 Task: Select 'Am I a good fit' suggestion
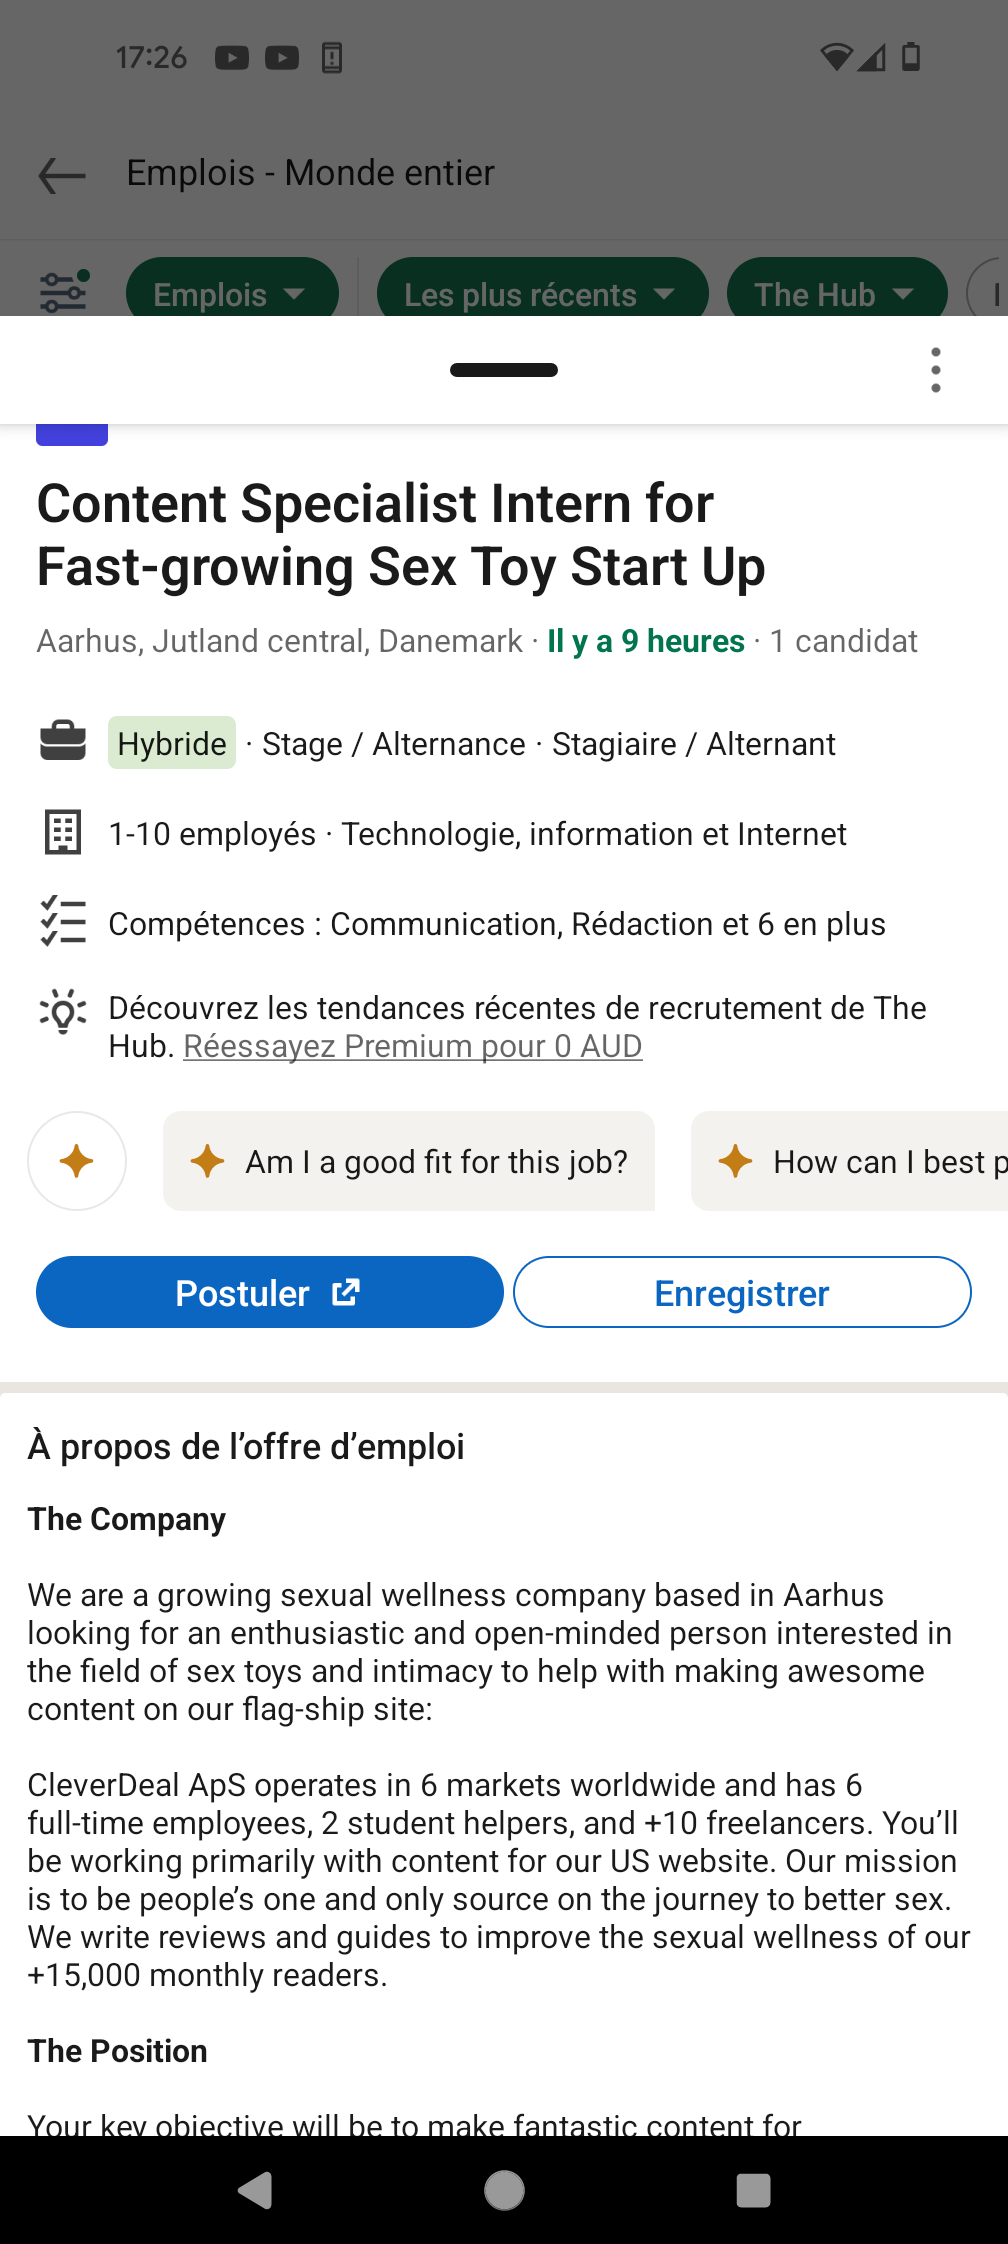[409, 1161]
